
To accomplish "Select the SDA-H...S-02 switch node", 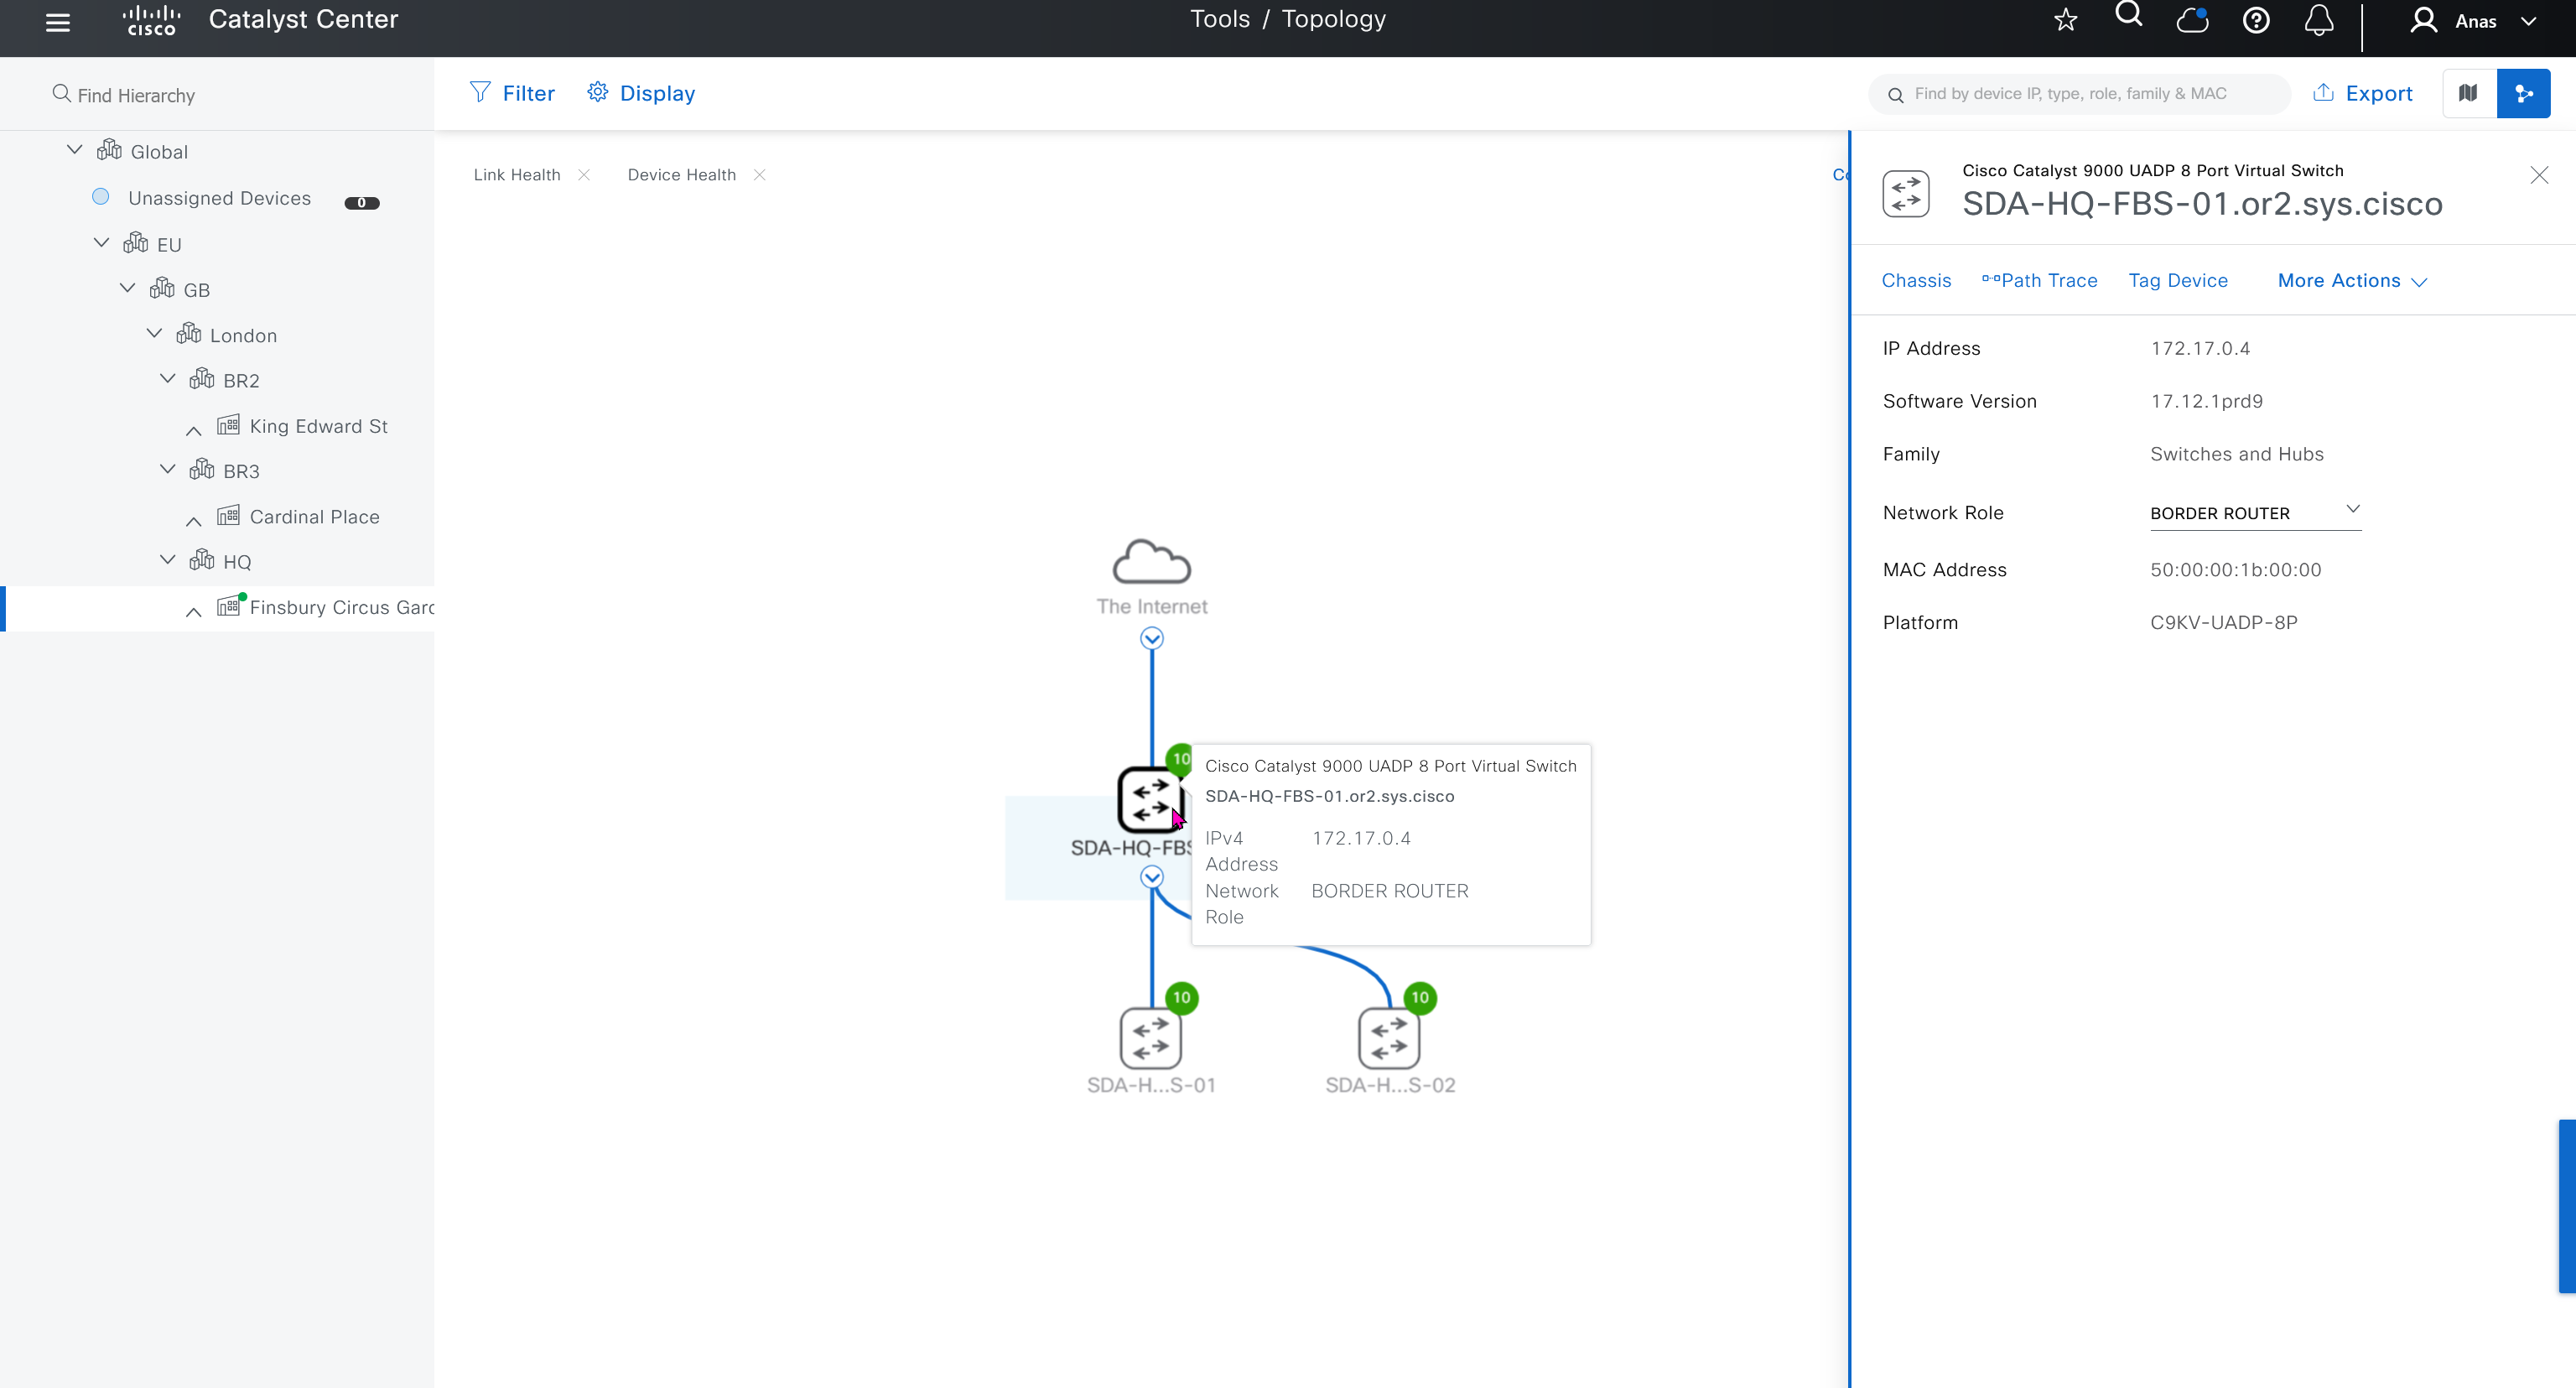I will pos(1388,1038).
